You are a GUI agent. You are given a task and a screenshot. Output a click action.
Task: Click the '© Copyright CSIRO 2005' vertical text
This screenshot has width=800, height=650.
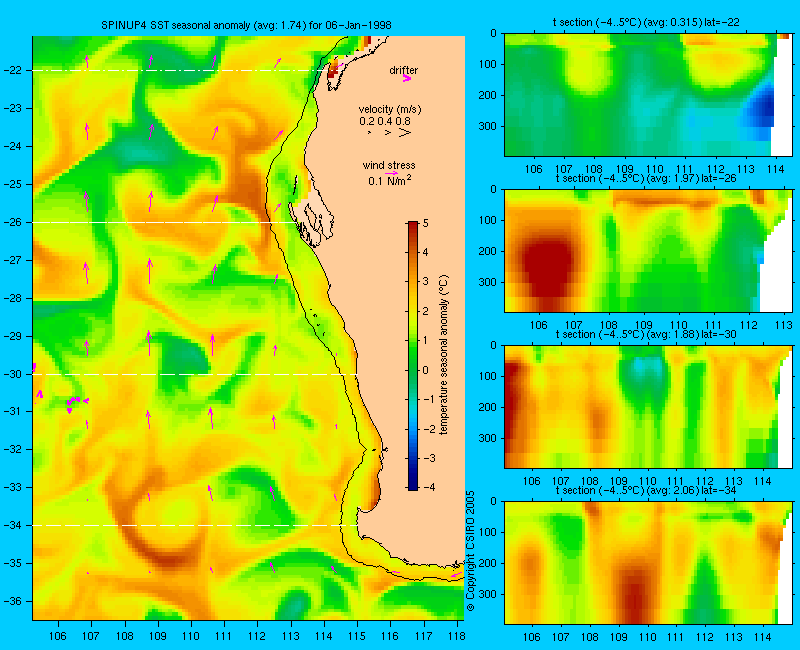[x=470, y=551]
